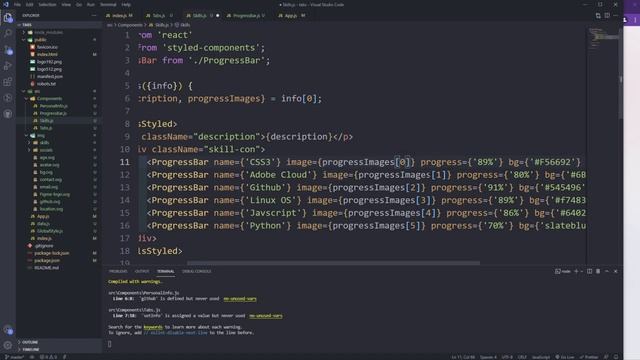Open the View menu
Screen dimensions: 640x360
(66, 4)
